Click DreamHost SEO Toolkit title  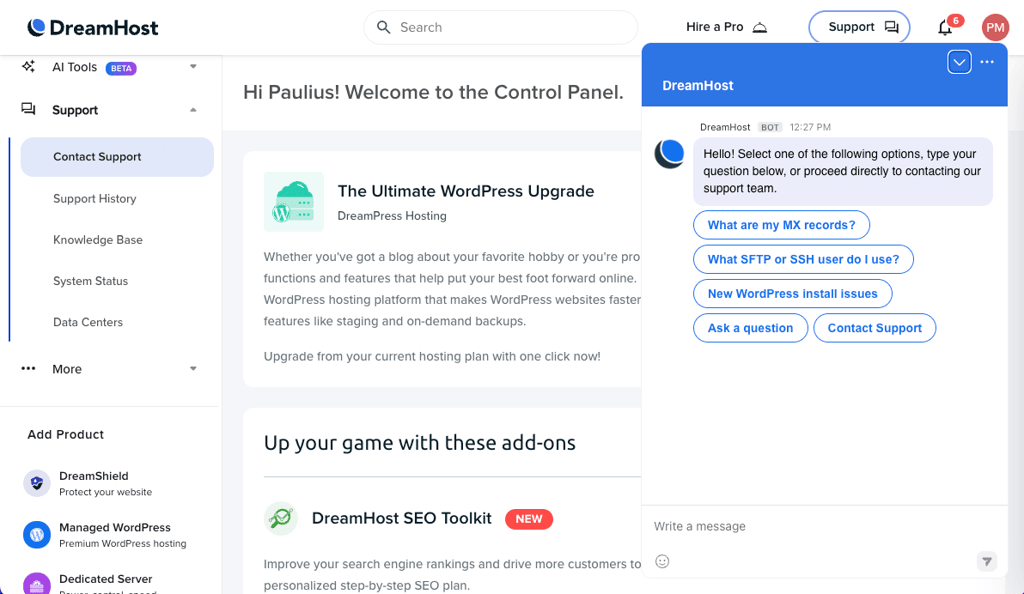(x=402, y=518)
